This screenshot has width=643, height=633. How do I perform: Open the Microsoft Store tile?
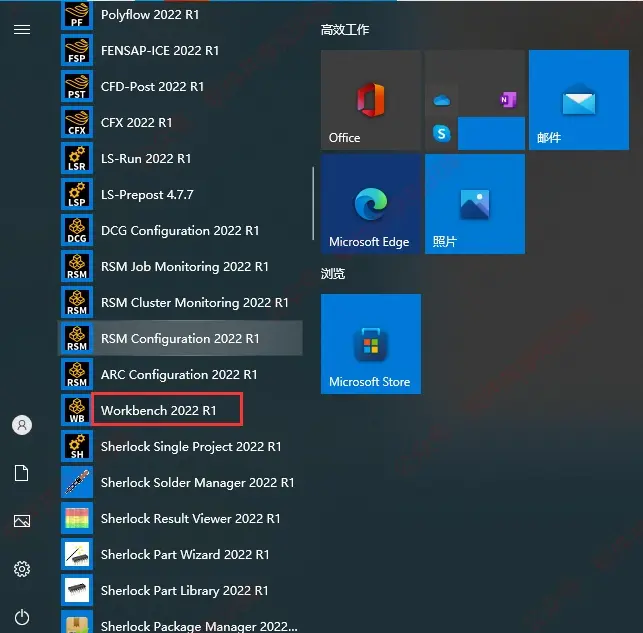click(371, 344)
